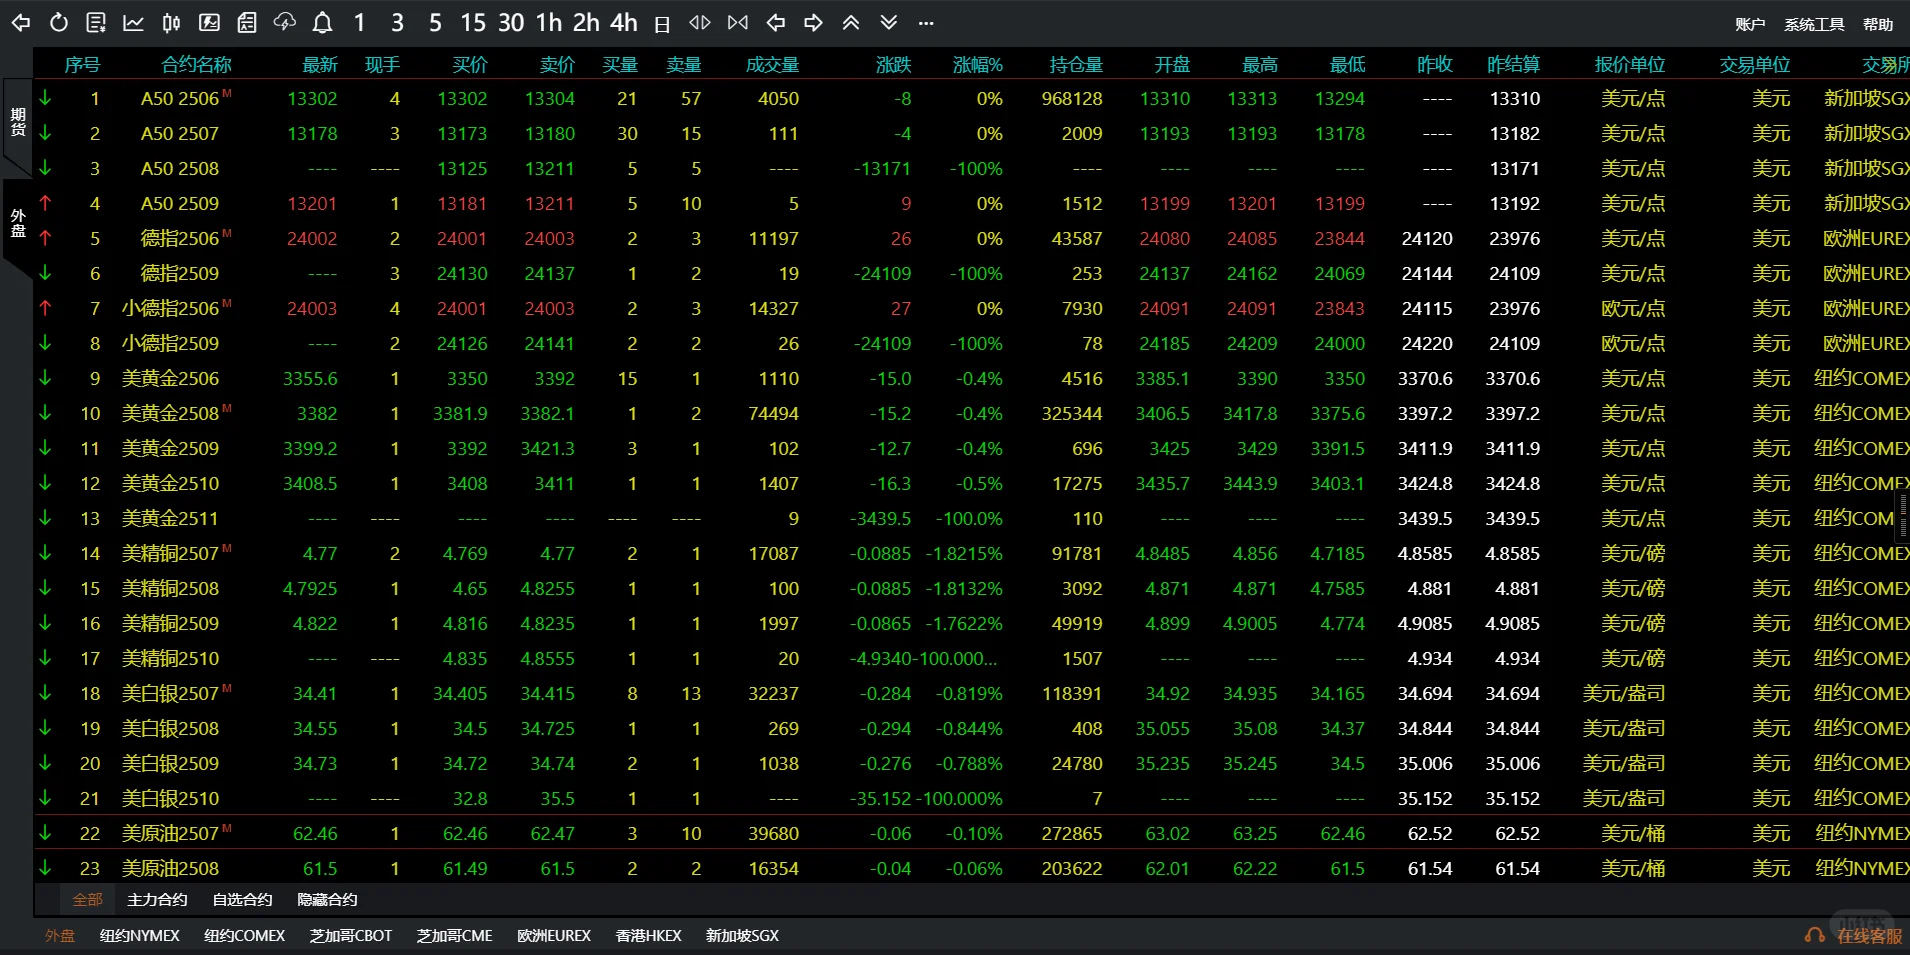Image resolution: width=1910 pixels, height=955 pixels.
Task: Open the order list icon with yen symbol
Action: coord(96,22)
